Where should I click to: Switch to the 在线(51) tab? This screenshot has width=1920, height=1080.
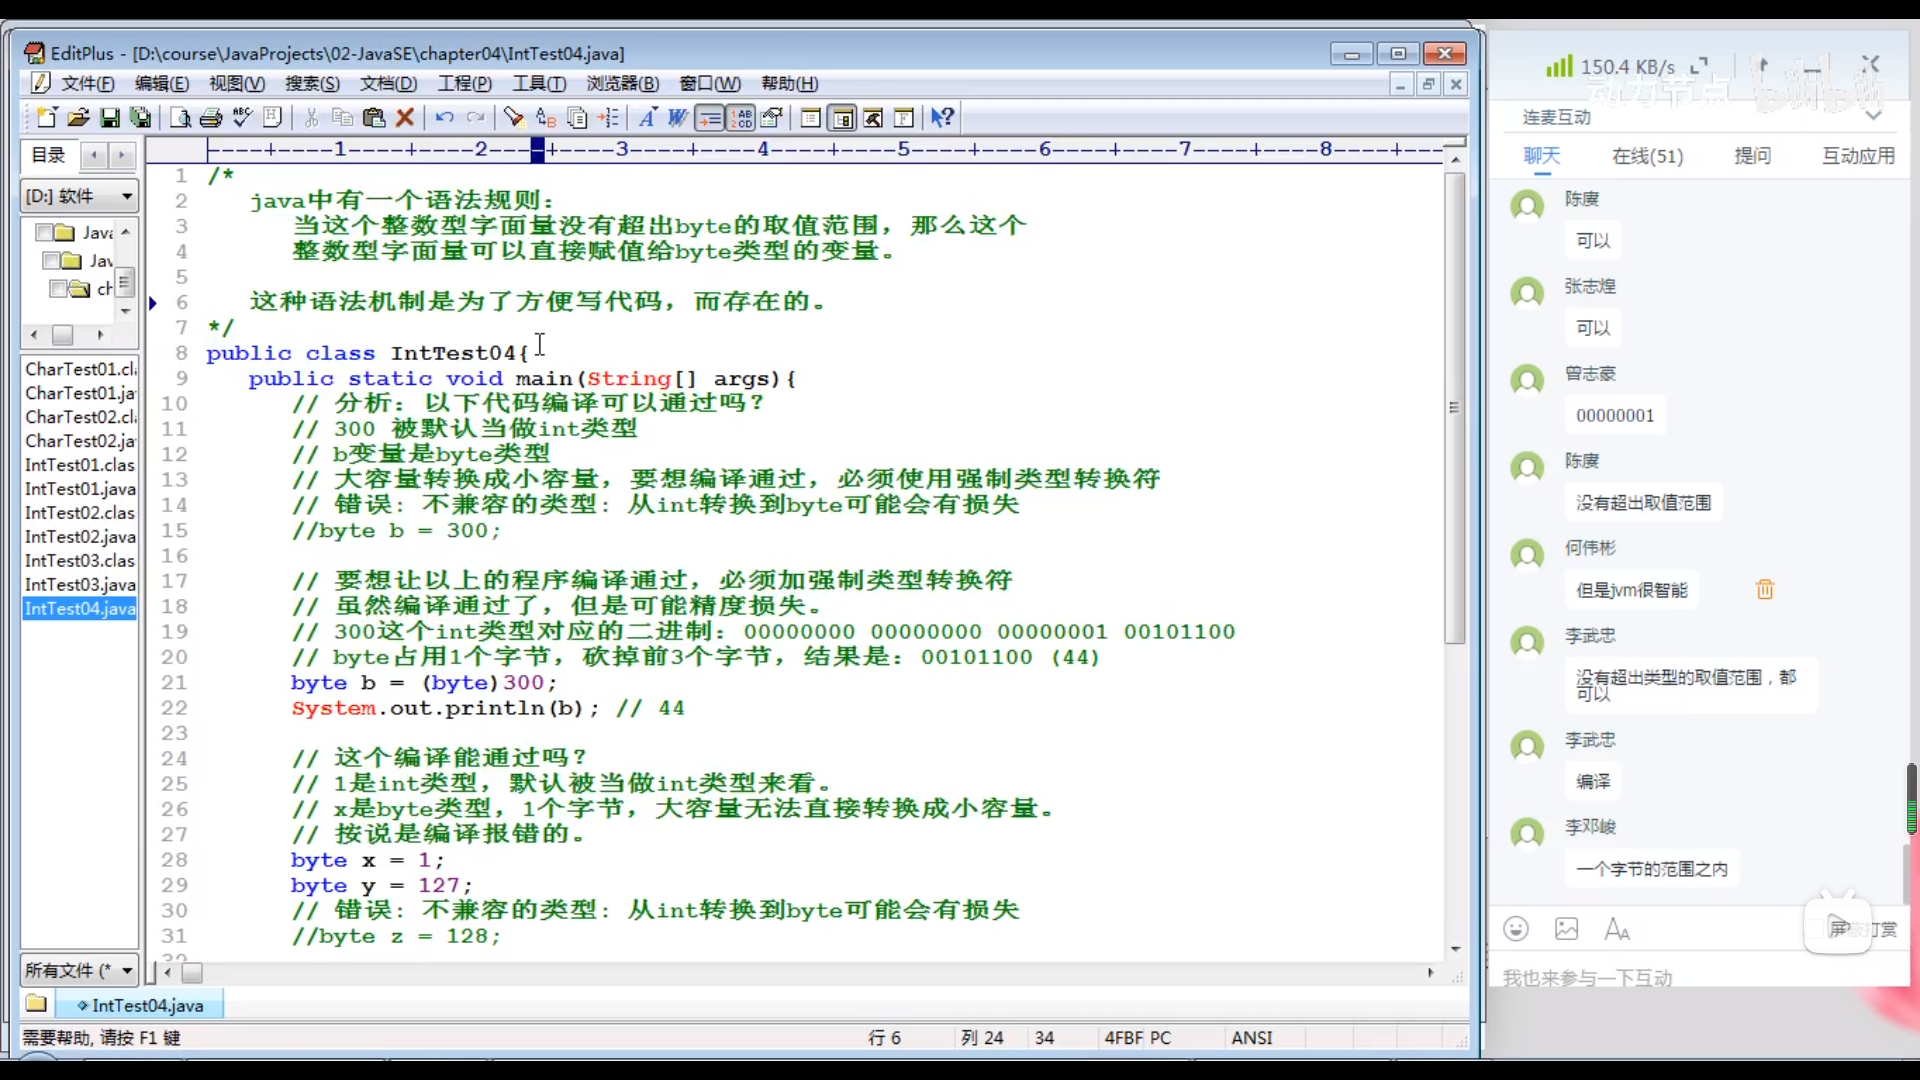tap(1647, 156)
